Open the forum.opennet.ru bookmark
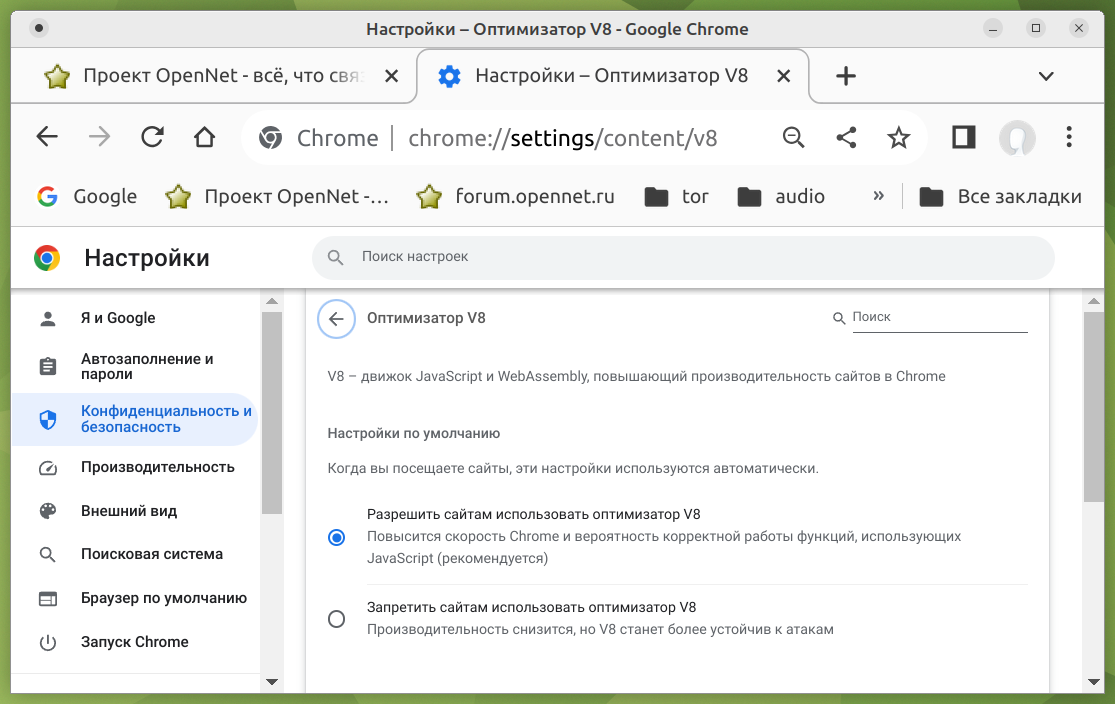 pos(515,197)
